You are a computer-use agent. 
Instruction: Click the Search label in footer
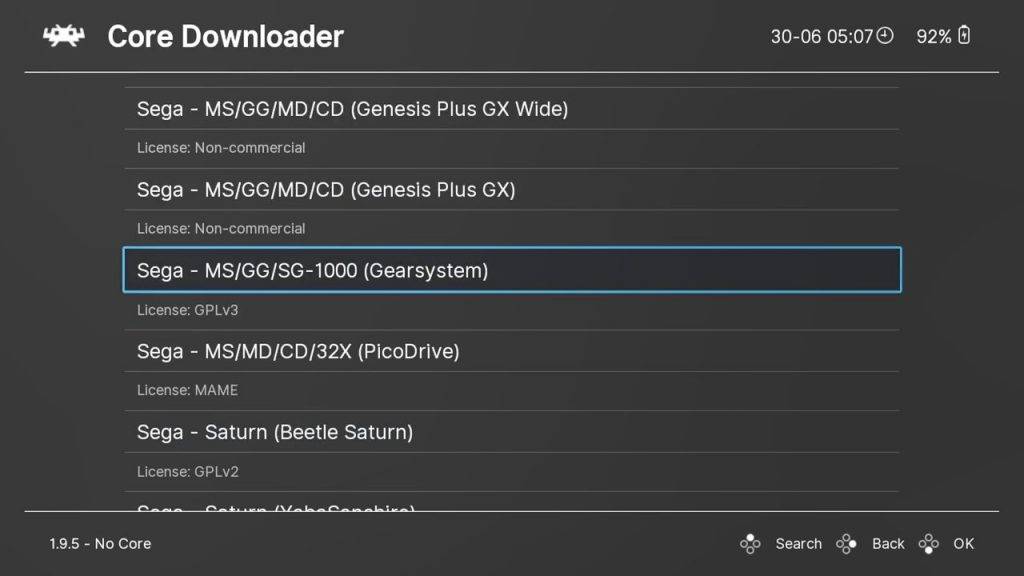[x=799, y=543]
